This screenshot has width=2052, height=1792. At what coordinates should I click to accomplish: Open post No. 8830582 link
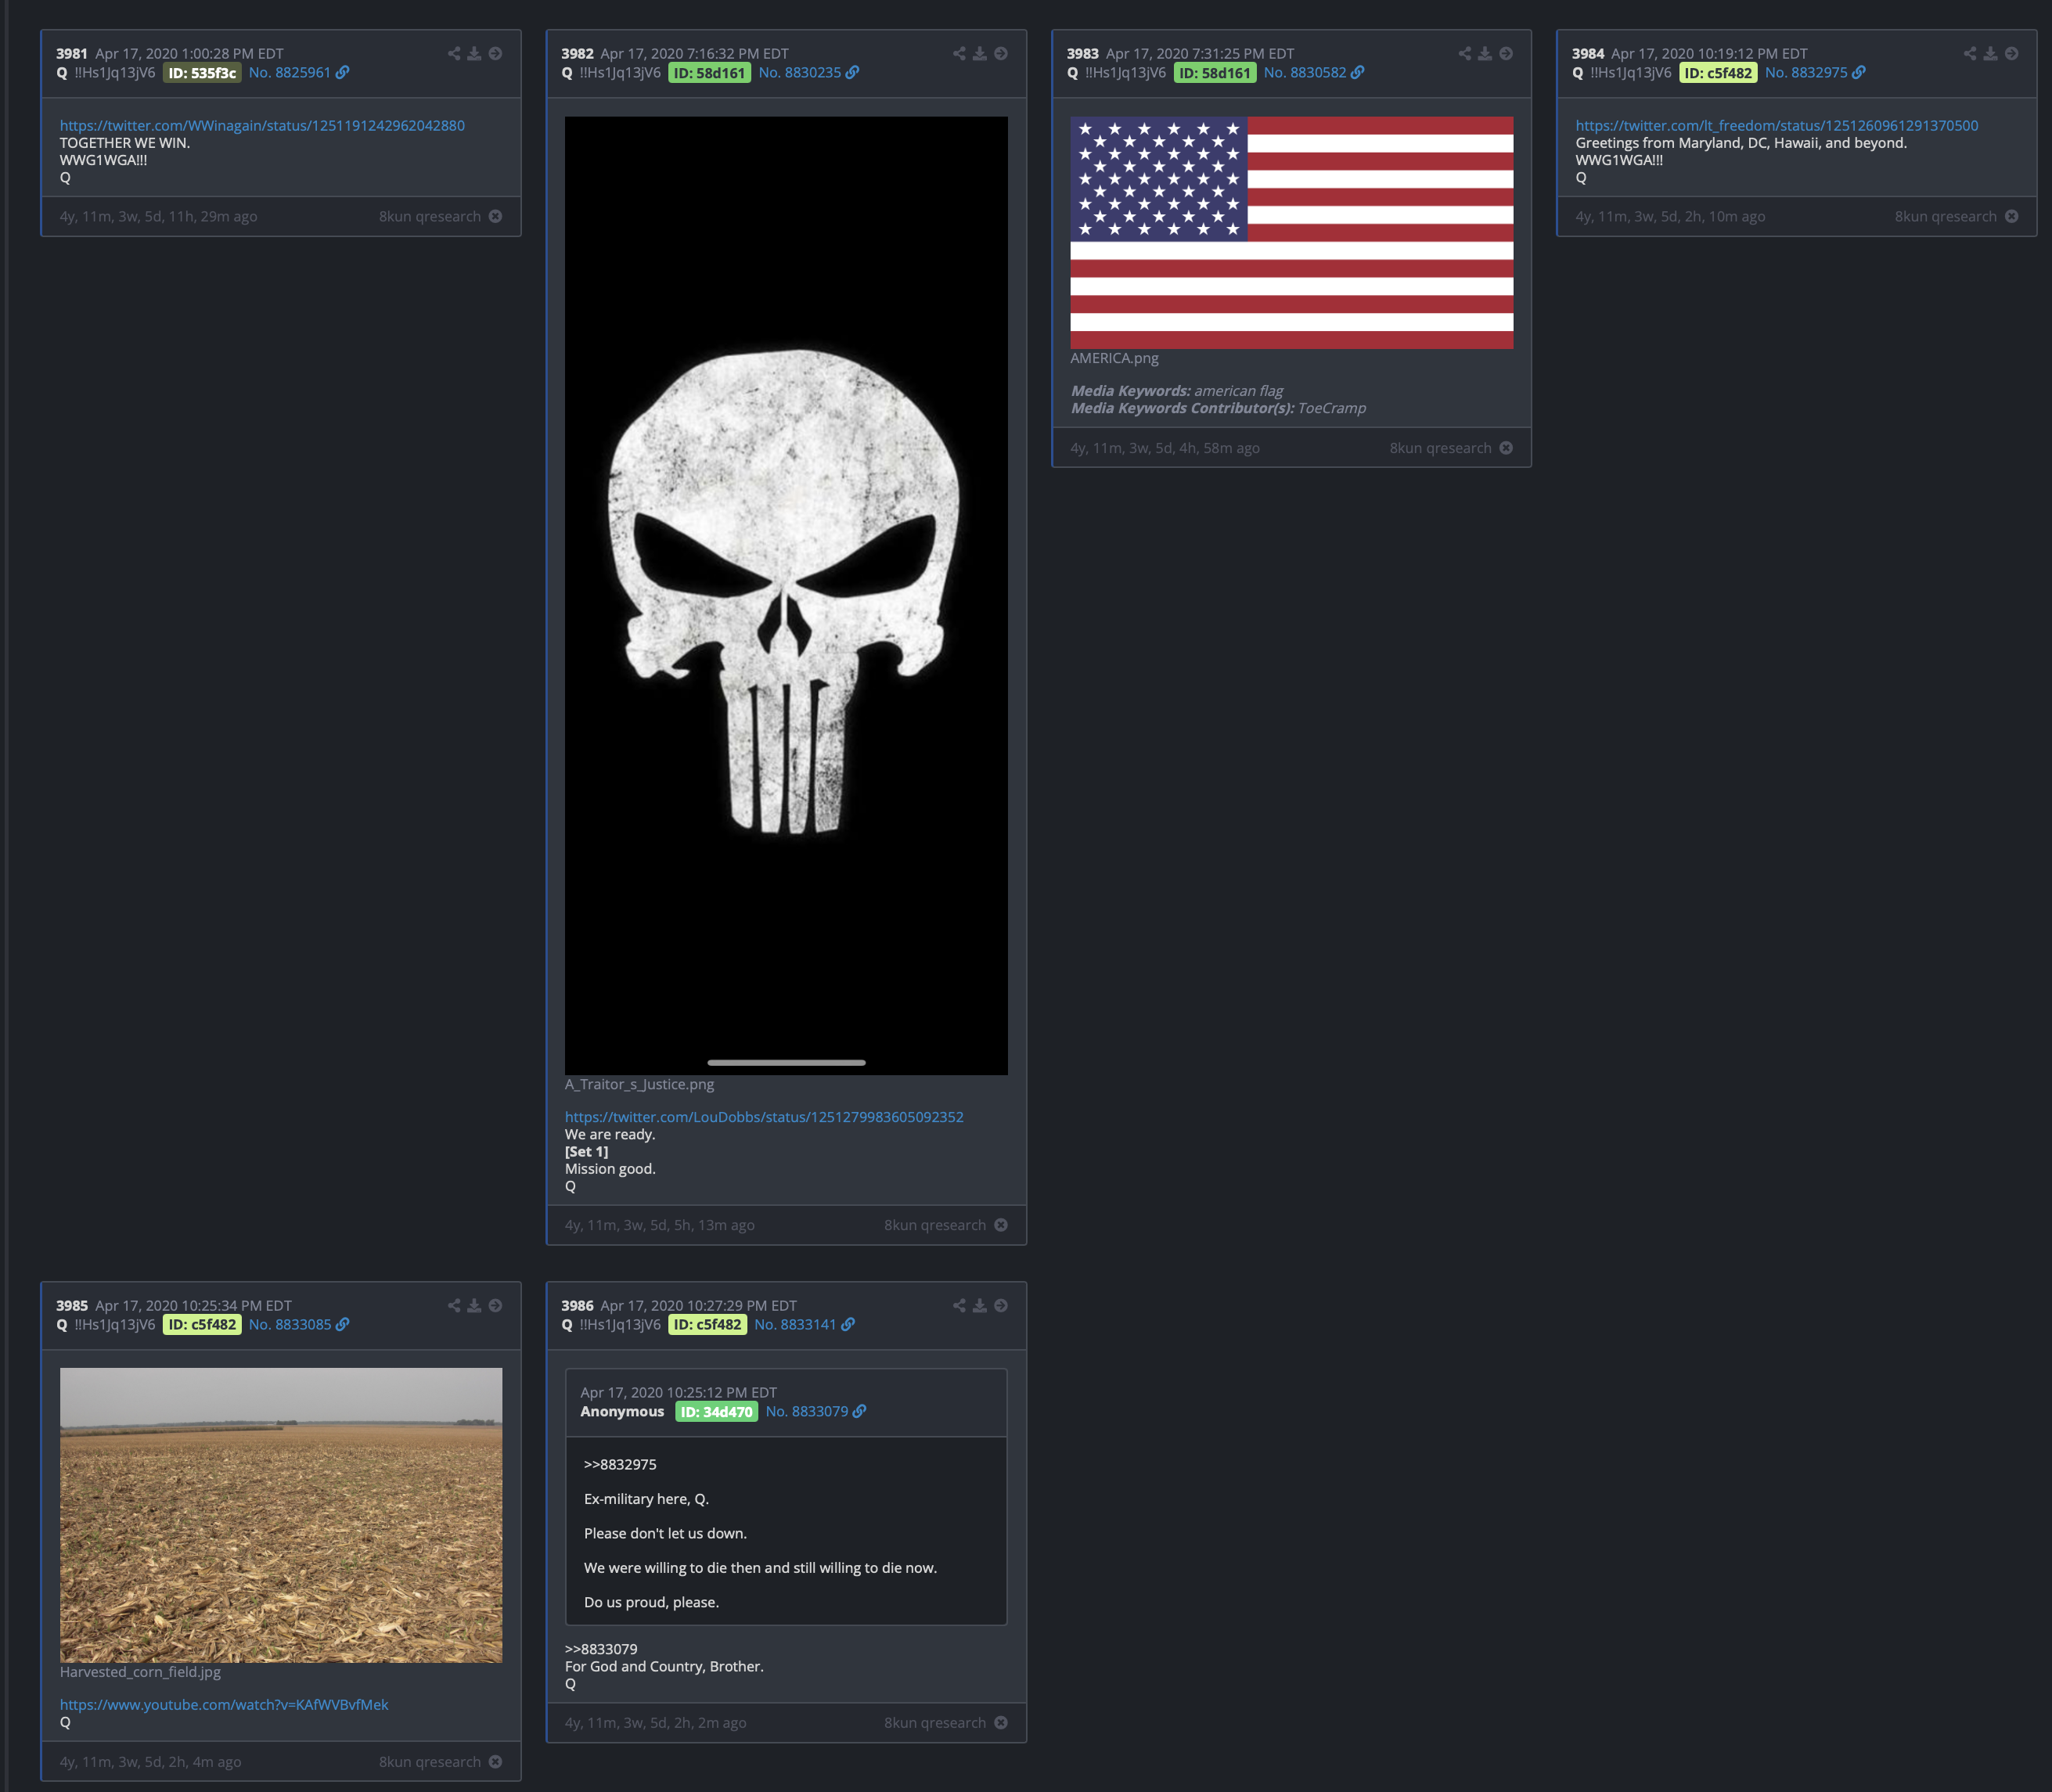pos(1305,73)
